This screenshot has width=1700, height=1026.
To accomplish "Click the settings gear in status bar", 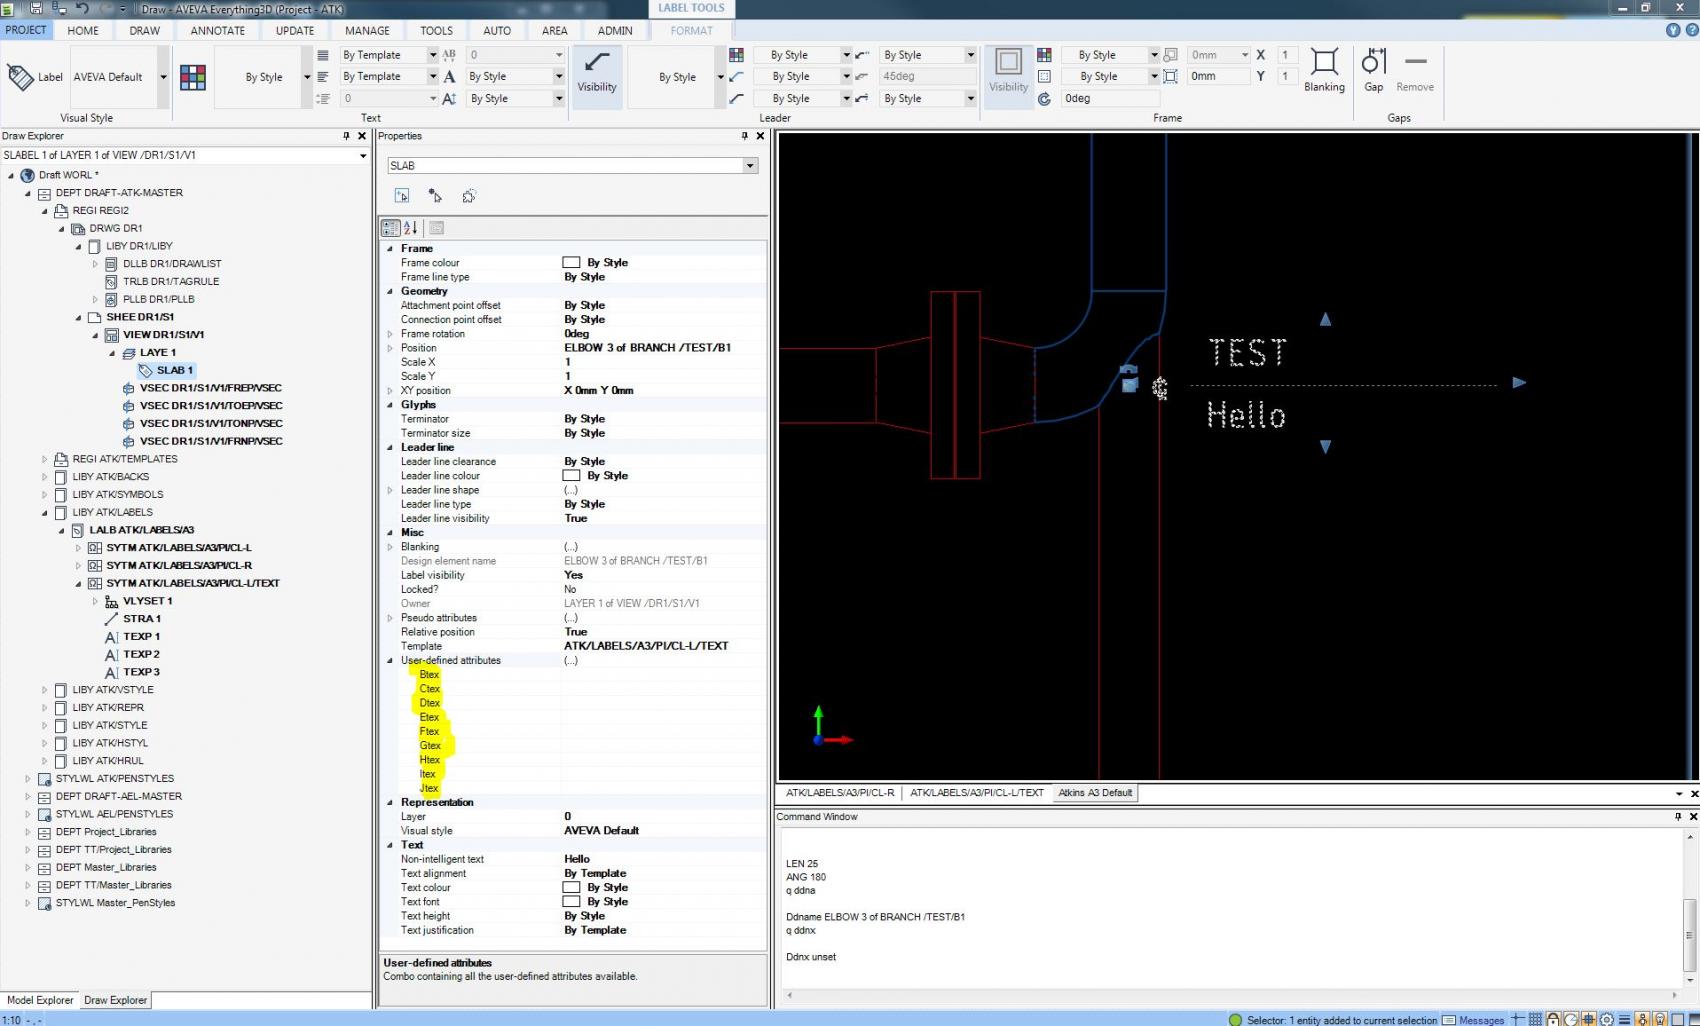I will pyautogui.click(x=1607, y=1019).
